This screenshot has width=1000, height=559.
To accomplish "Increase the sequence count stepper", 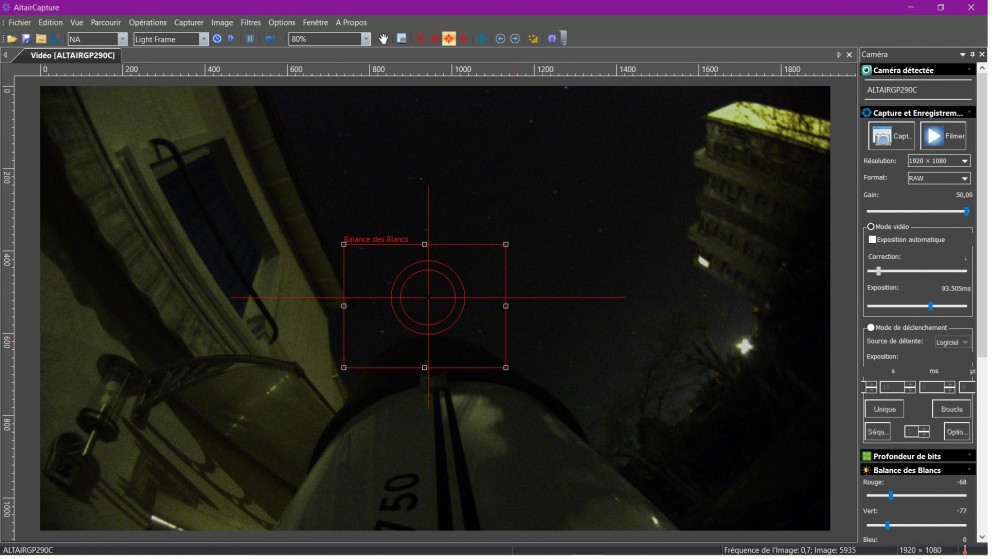I will (x=924, y=430).
